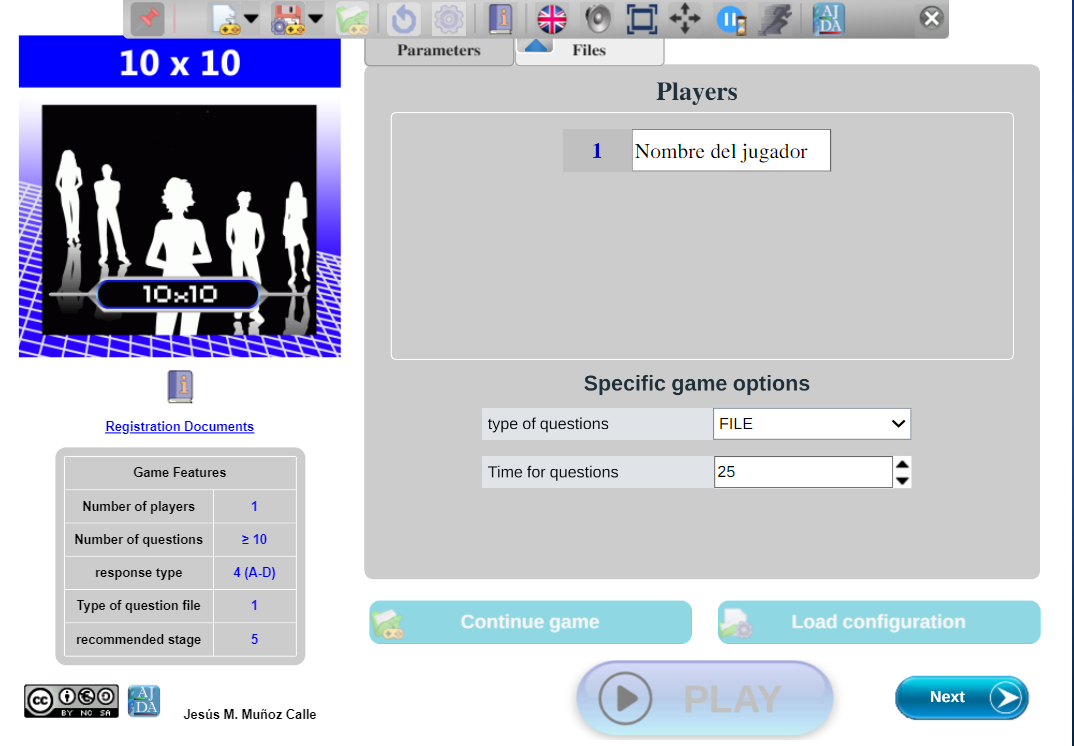The width and height of the screenshot is (1074, 746).
Task: Switch to the Files tab
Action: coord(589,50)
